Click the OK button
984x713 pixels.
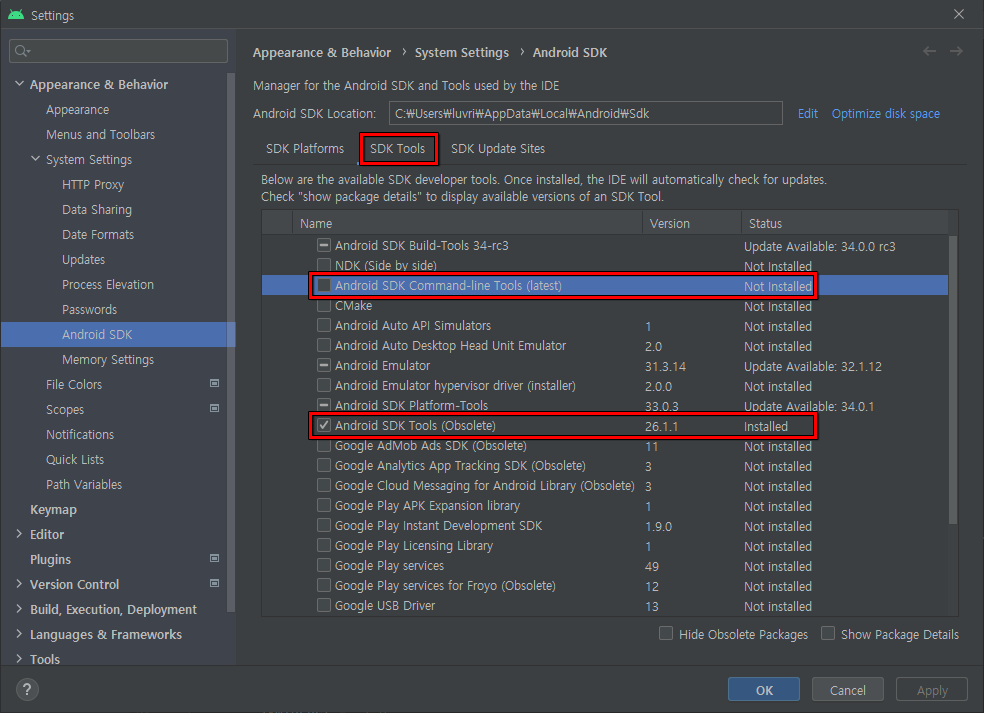(x=764, y=690)
